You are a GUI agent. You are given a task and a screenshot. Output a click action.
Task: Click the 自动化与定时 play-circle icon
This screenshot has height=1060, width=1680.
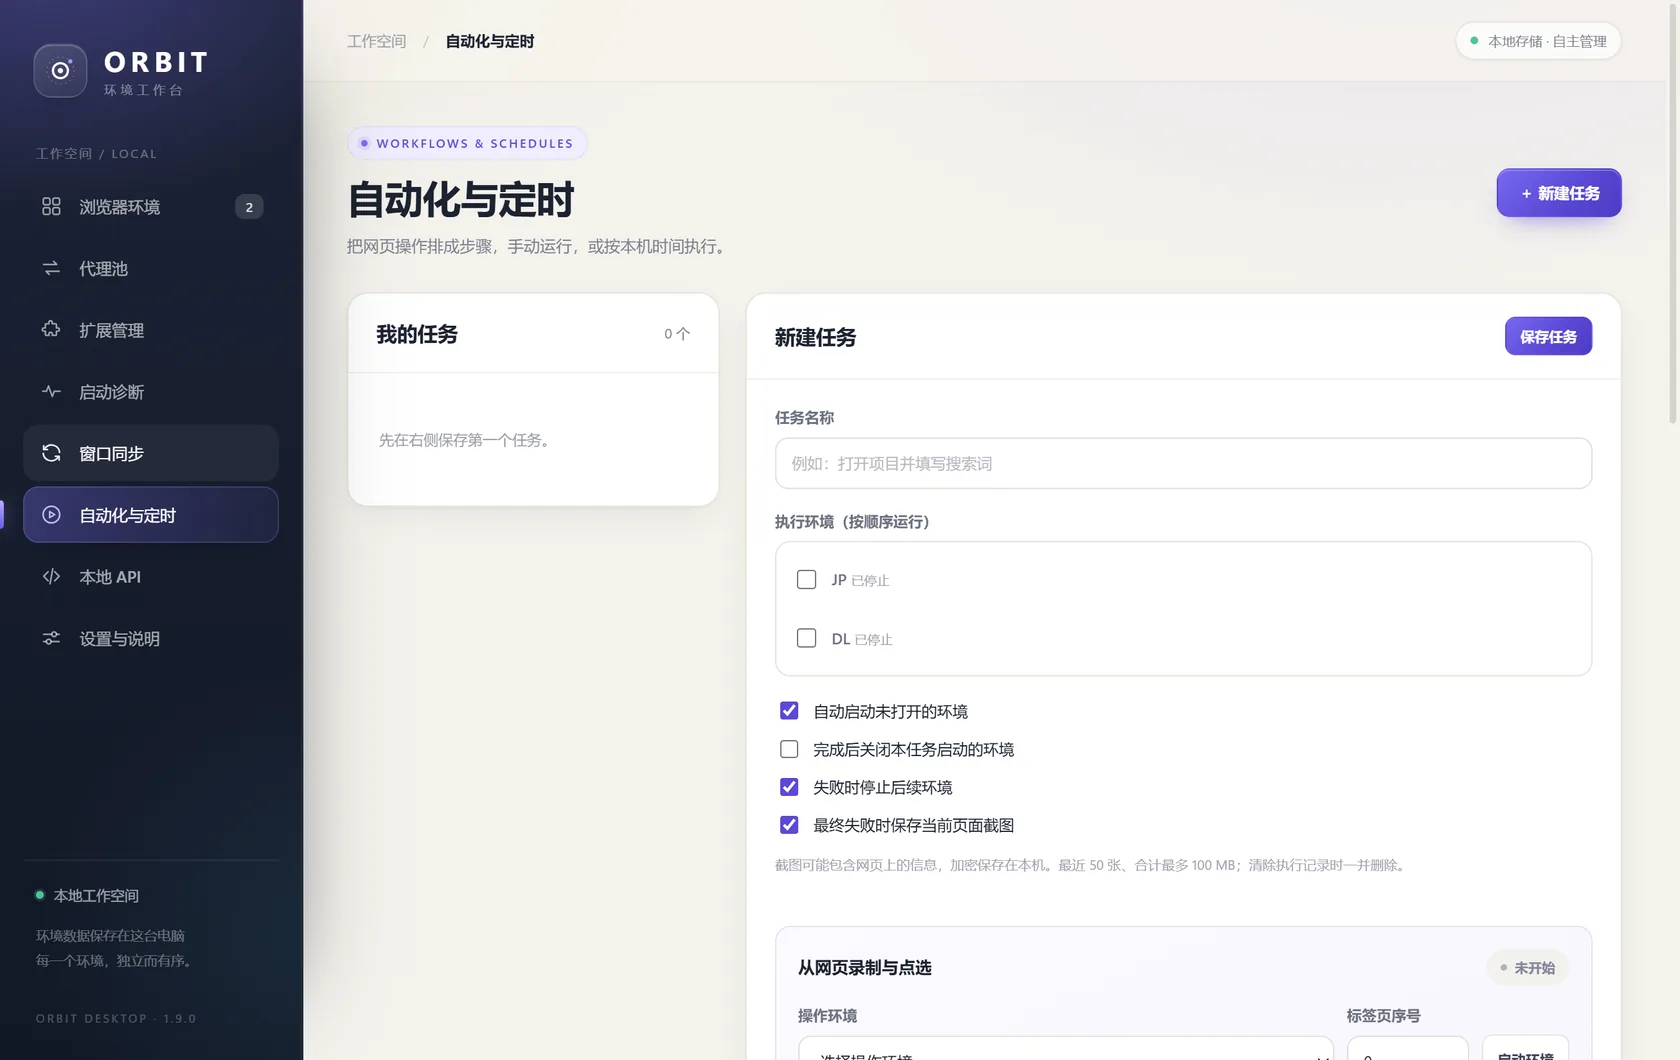point(51,515)
